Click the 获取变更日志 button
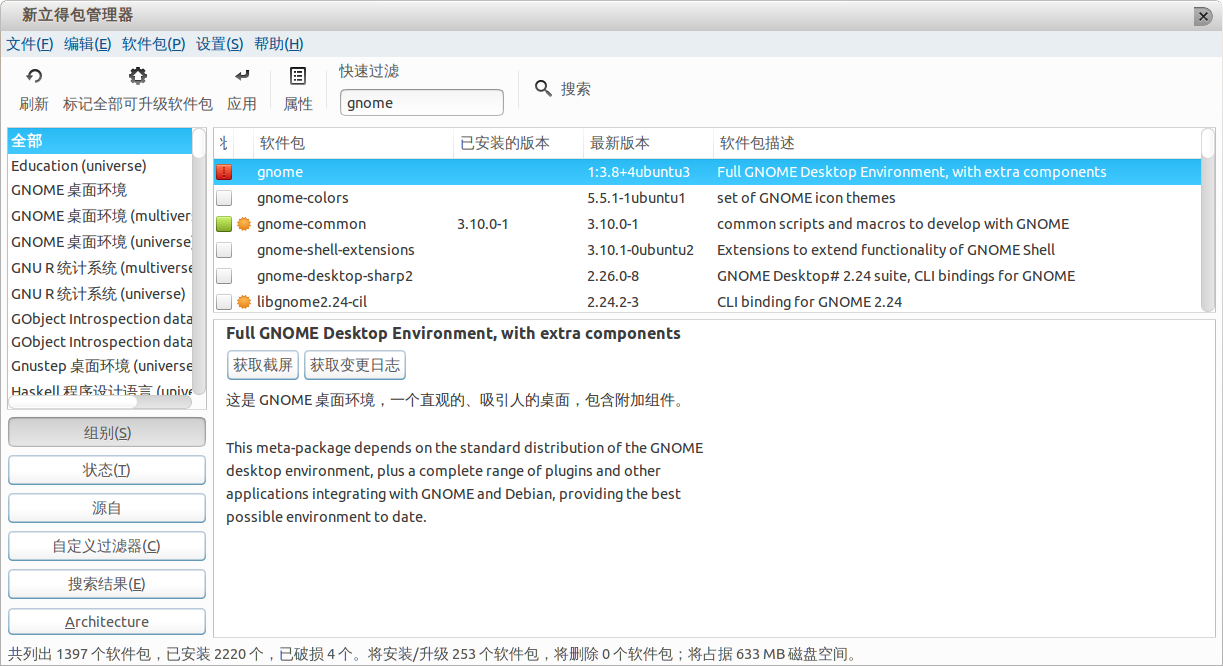This screenshot has height=666, width=1223. point(355,365)
